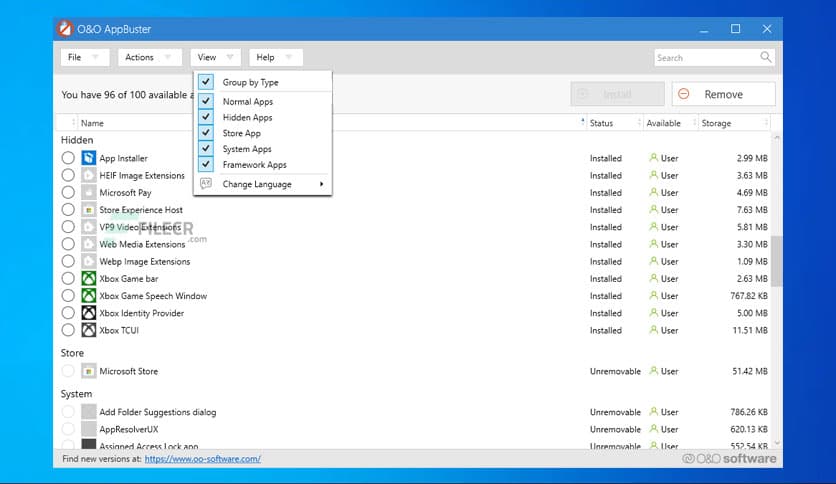Click the Xbox Game Speech Window icon
The image size is (836, 484).
pyautogui.click(x=89, y=295)
